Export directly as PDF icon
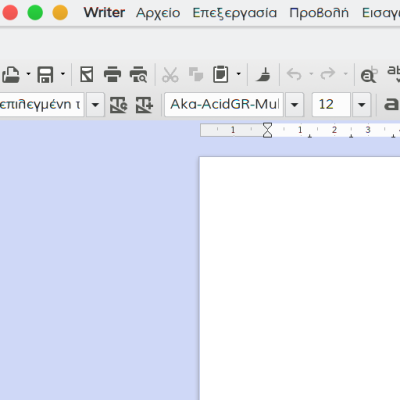 [x=87, y=74]
